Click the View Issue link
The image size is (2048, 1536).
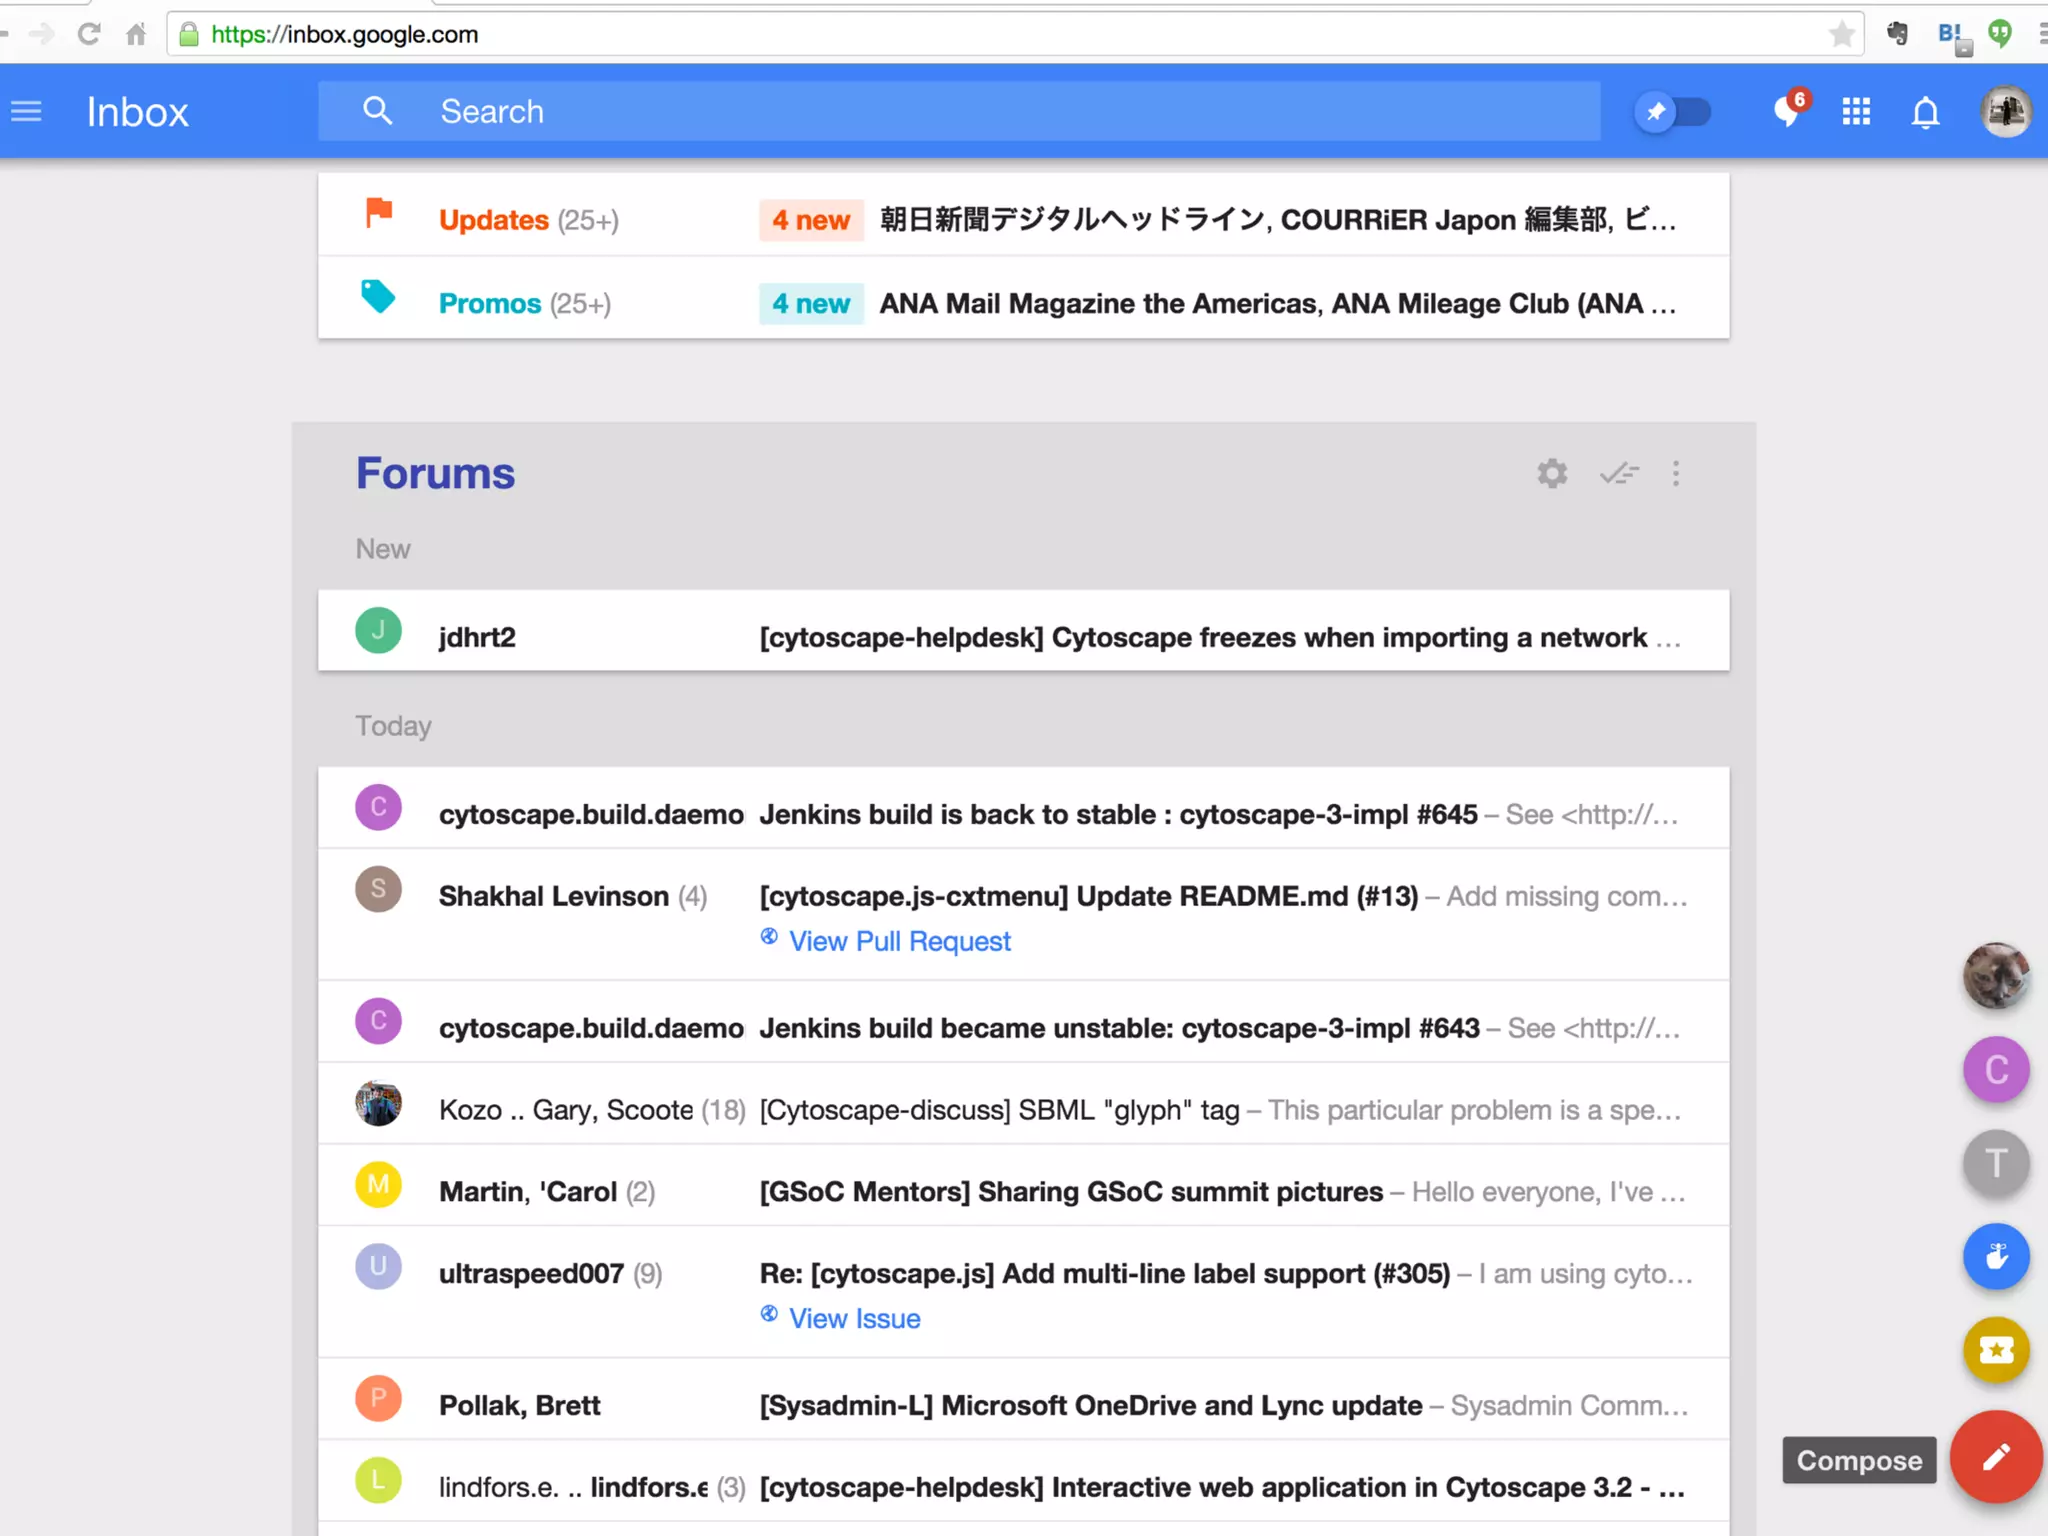pyautogui.click(x=853, y=1318)
